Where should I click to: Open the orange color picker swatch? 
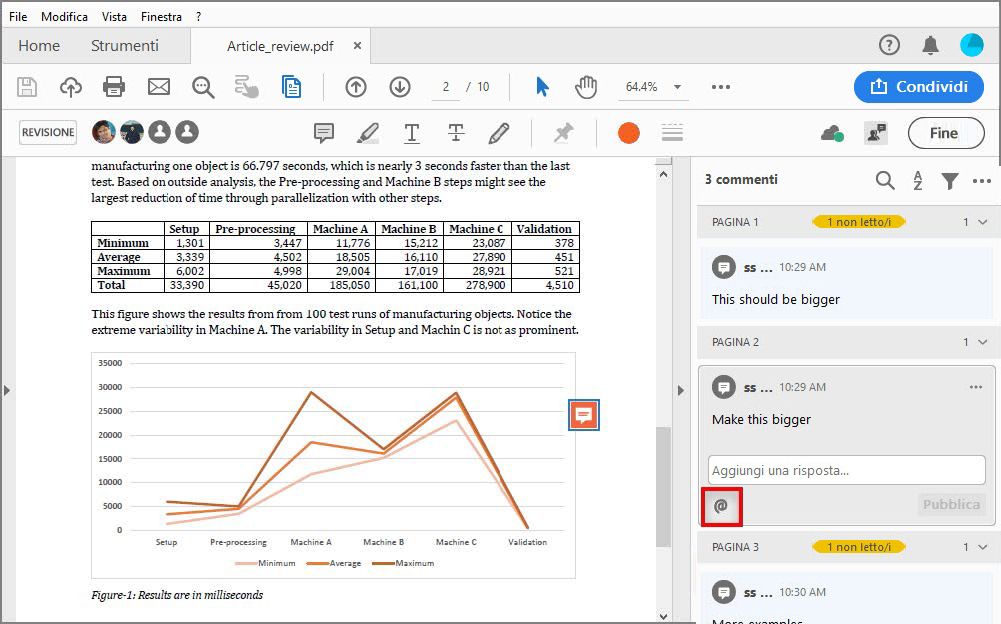coord(629,133)
